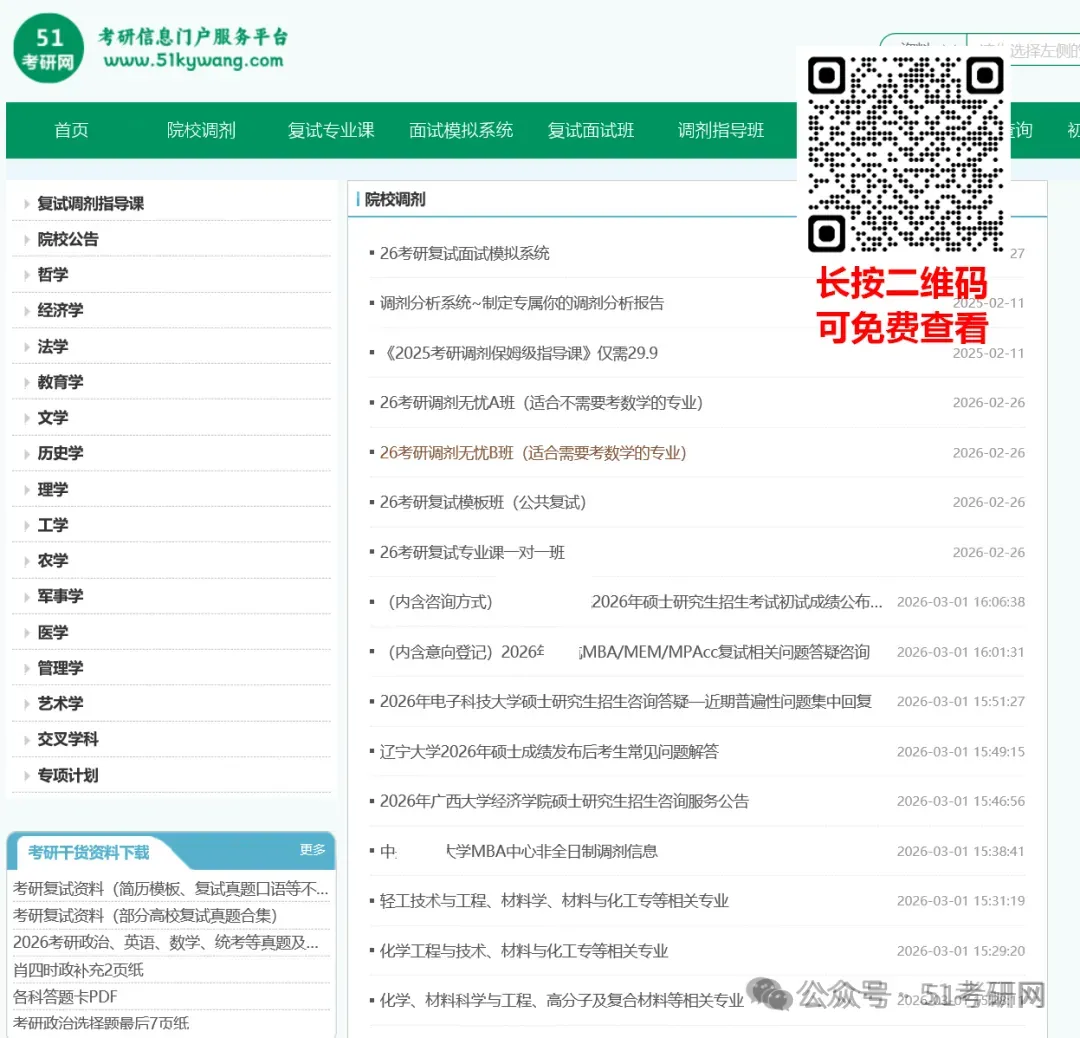Screen dimensions: 1080x1038
Task: Open 化学、材料科学与工程、高分子及复合材料 article
Action: pyautogui.click(x=561, y=1001)
